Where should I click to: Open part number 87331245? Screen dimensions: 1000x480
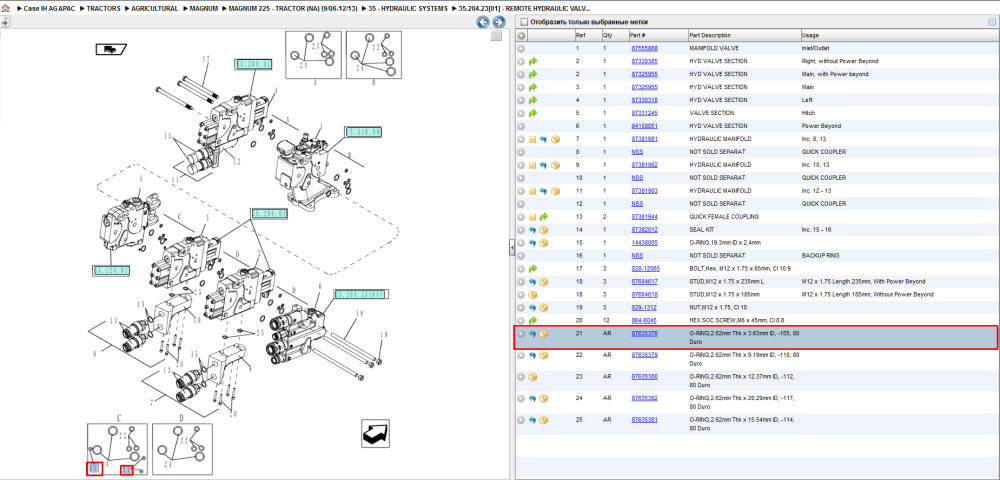tap(644, 113)
